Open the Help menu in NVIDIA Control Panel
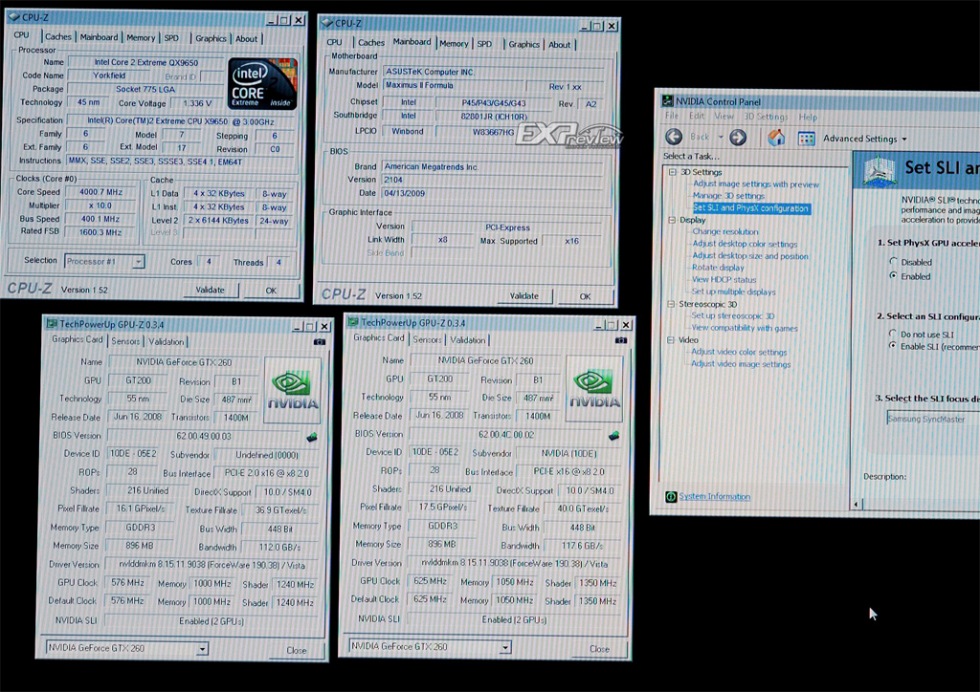 click(x=808, y=117)
